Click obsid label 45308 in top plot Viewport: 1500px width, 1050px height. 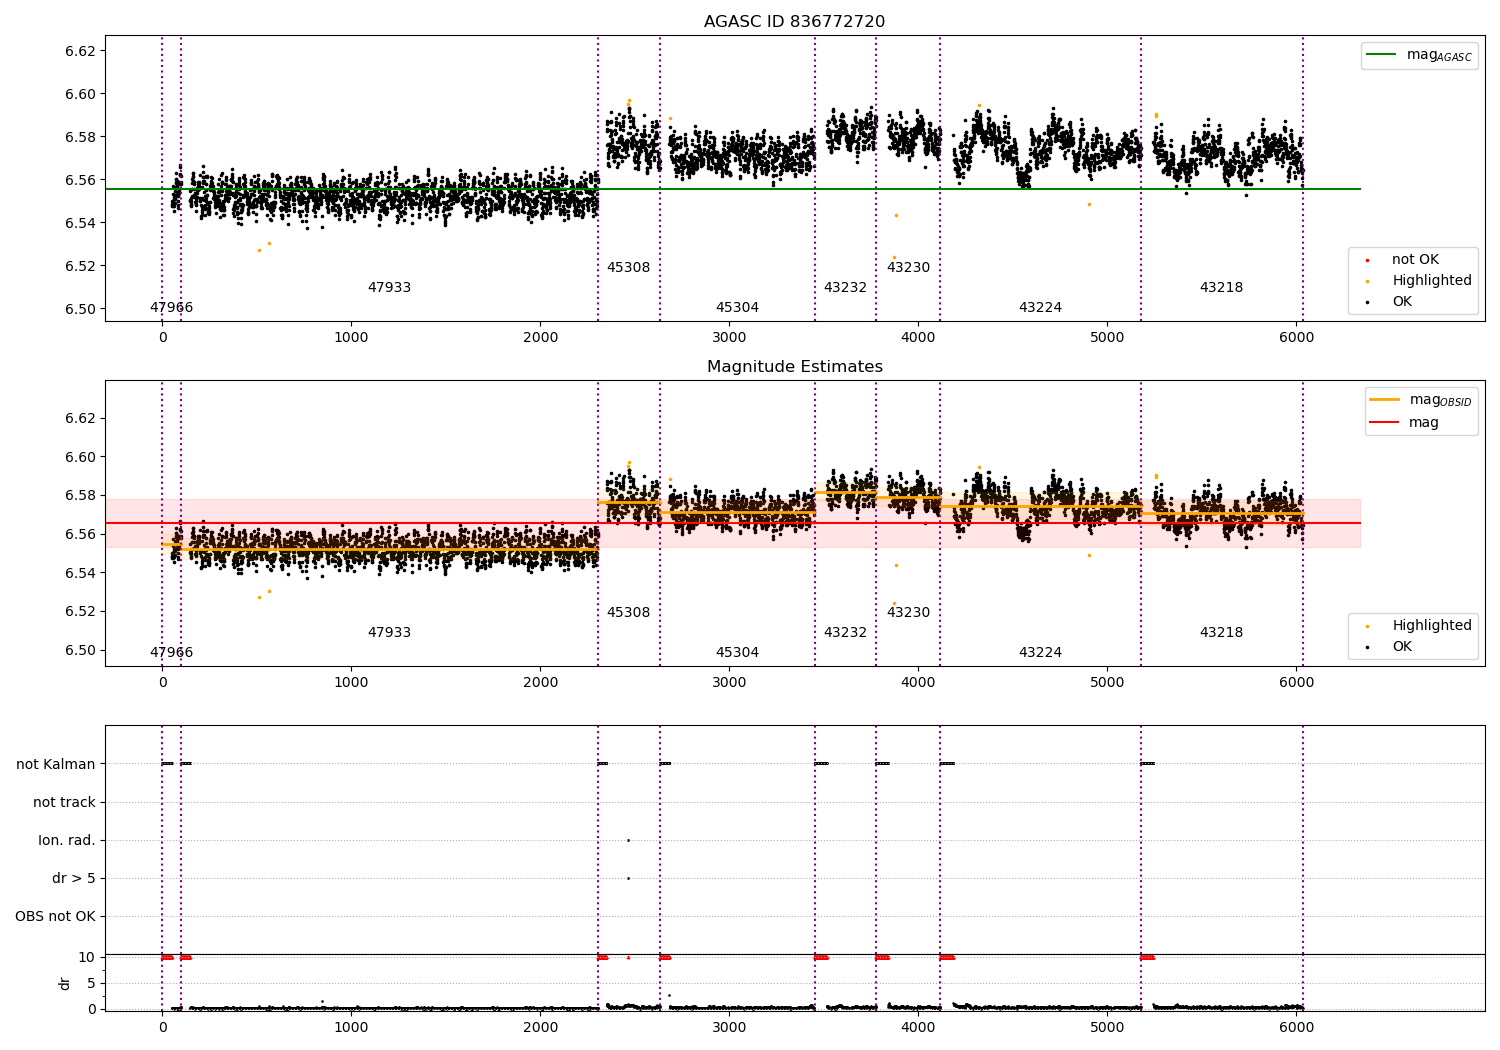coord(628,268)
